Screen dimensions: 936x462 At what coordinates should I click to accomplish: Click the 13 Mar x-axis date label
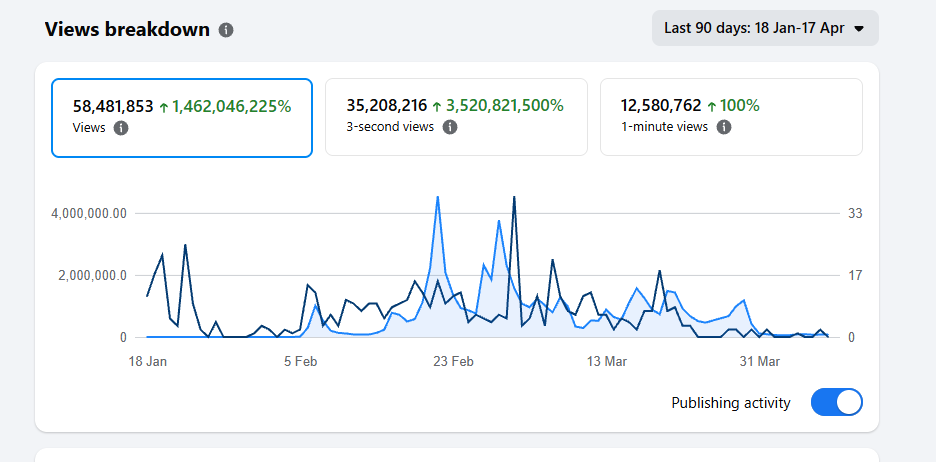(x=607, y=361)
